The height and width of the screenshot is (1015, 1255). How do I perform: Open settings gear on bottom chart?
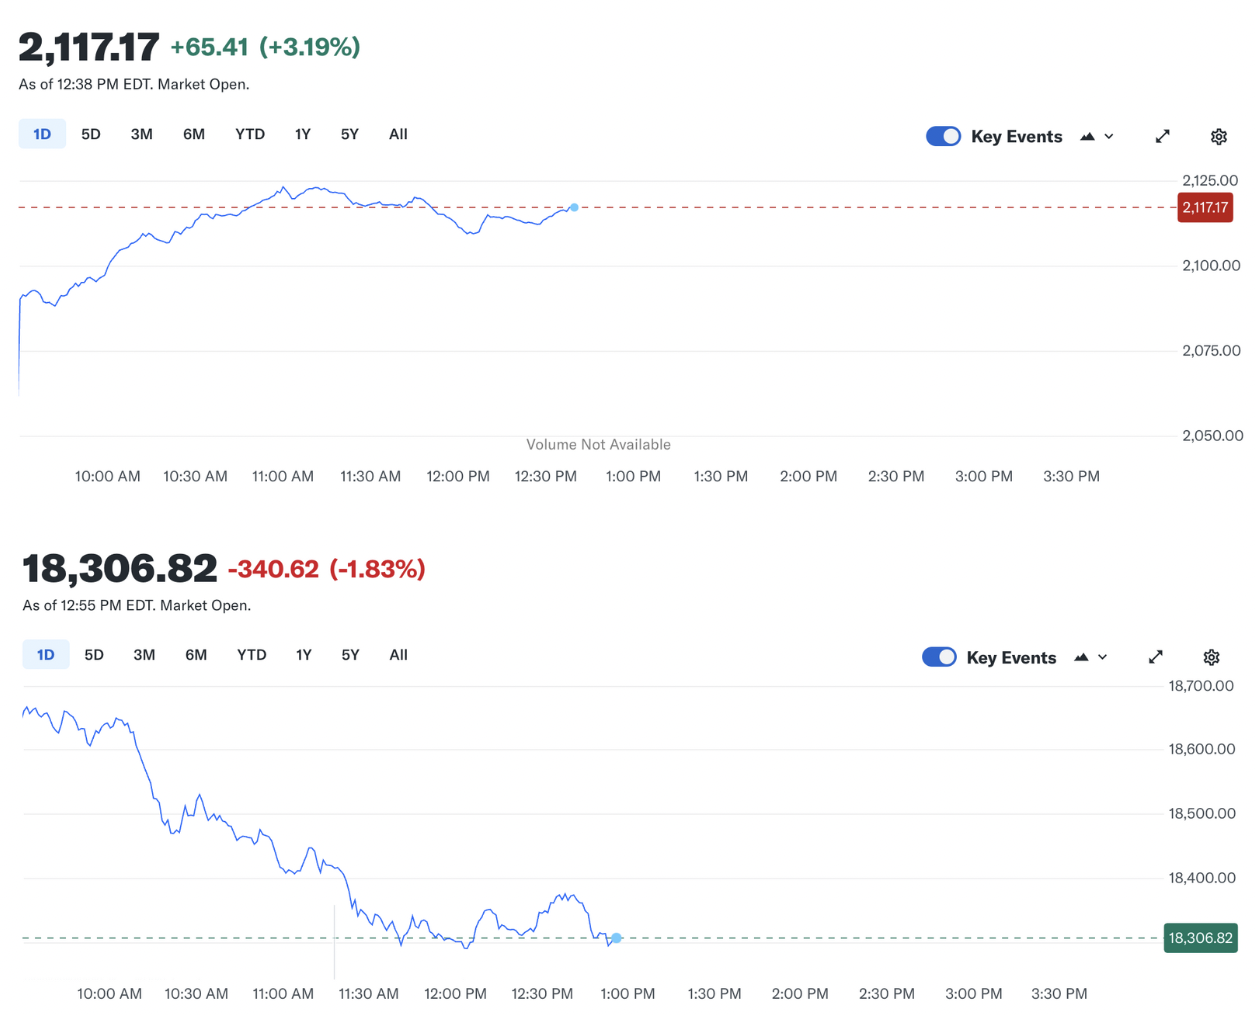[x=1211, y=657]
